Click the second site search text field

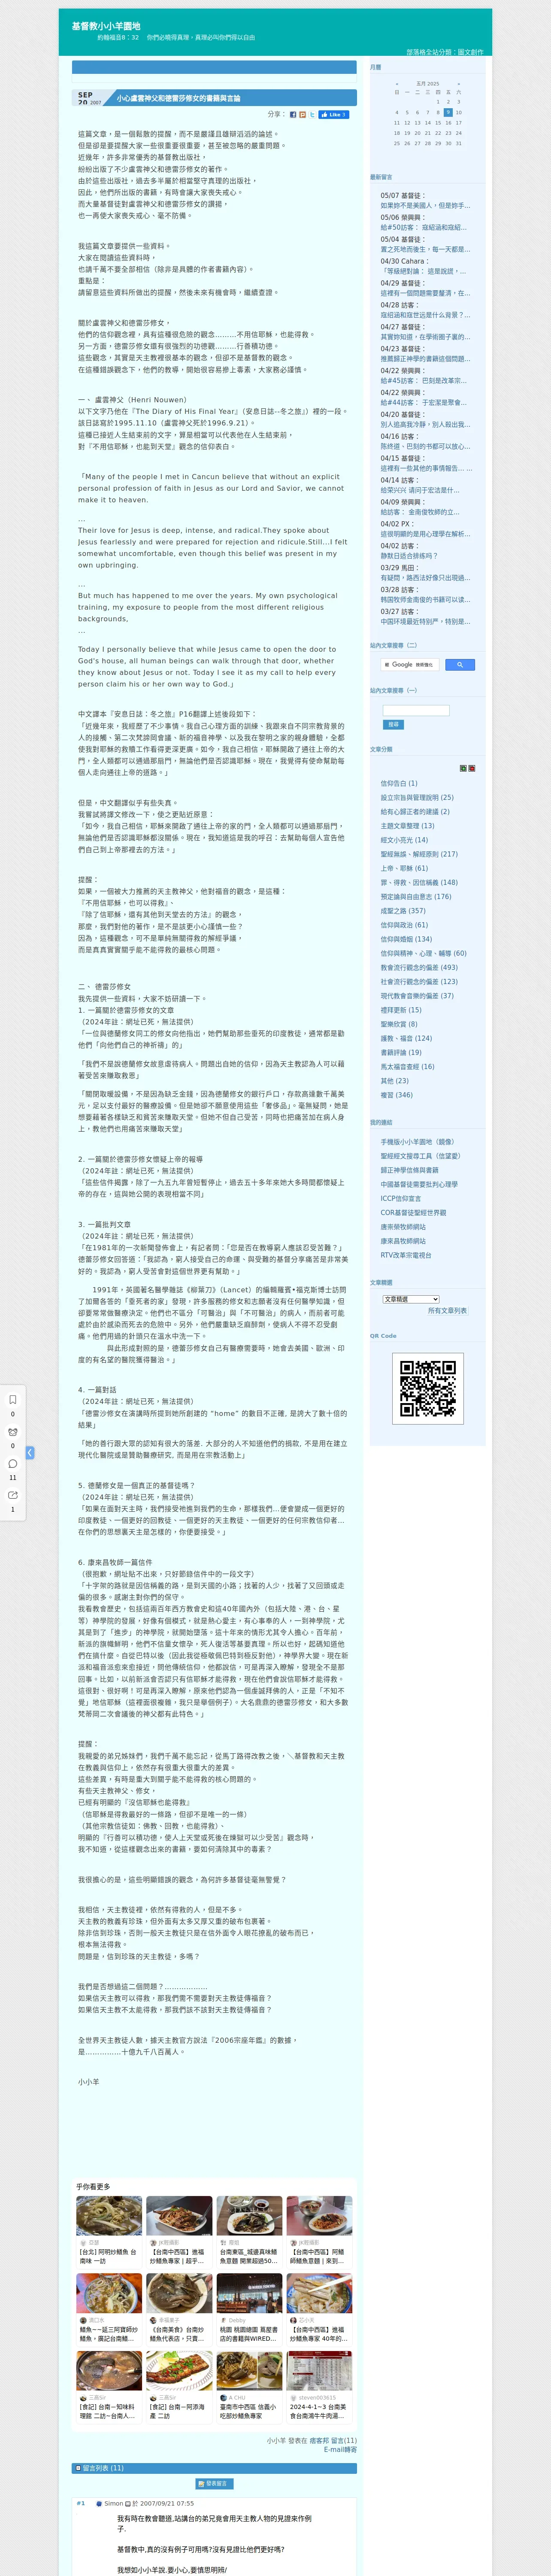point(416,711)
